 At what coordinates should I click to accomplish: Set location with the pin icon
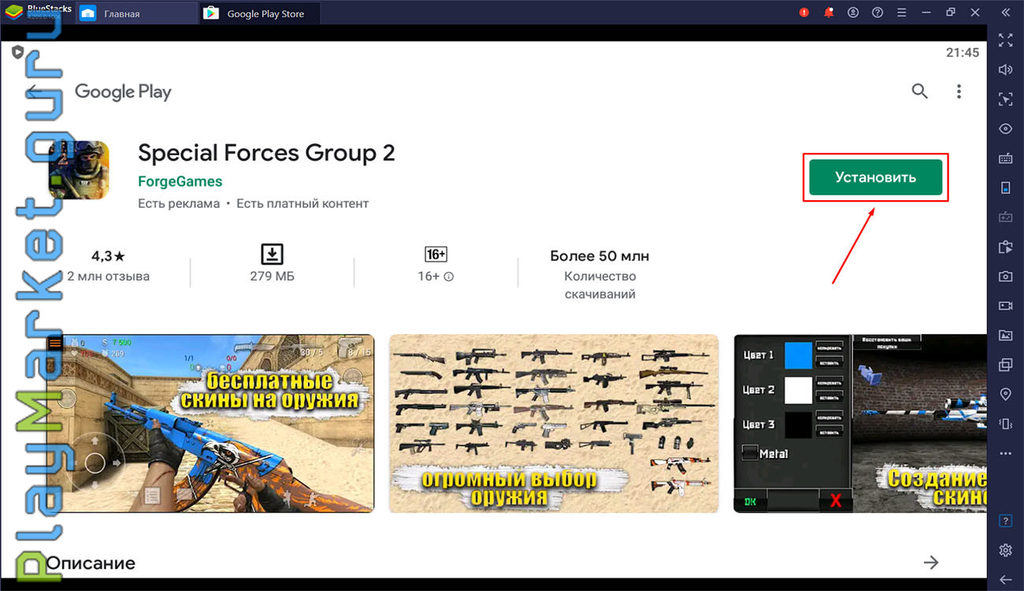pyautogui.click(x=1006, y=394)
